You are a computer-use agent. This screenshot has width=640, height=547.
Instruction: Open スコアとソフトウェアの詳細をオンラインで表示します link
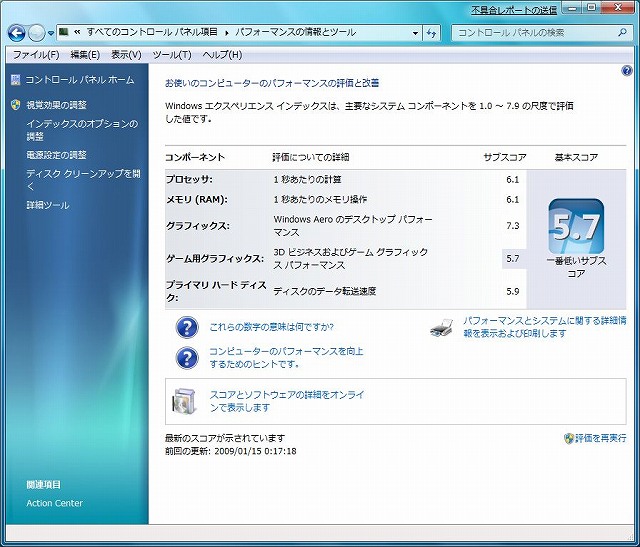pos(287,401)
